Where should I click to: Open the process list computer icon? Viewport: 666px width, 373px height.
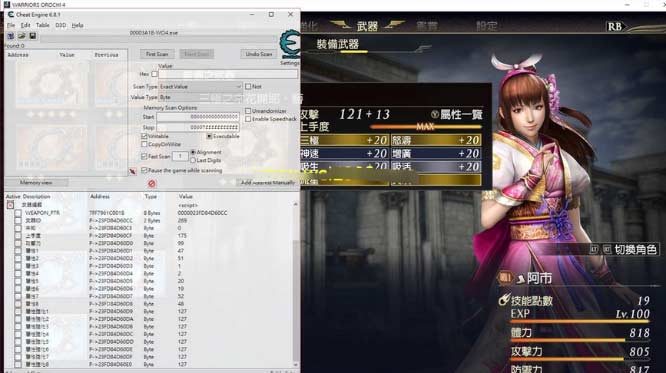(11, 36)
